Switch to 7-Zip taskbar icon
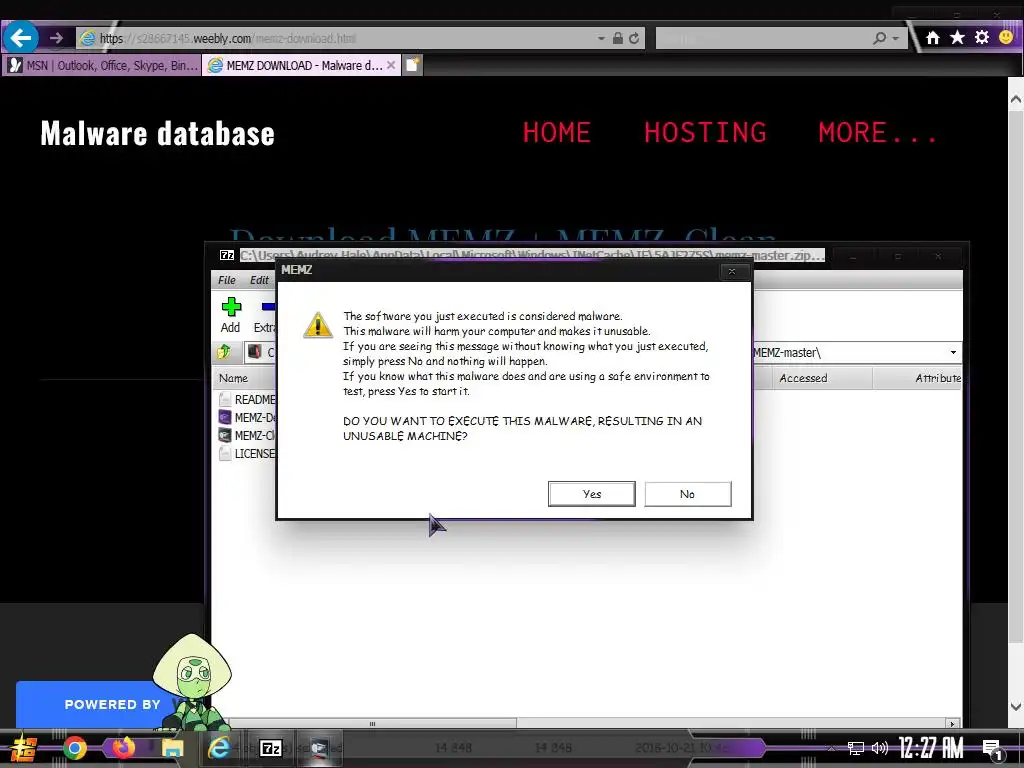The image size is (1024, 768). coord(271,748)
